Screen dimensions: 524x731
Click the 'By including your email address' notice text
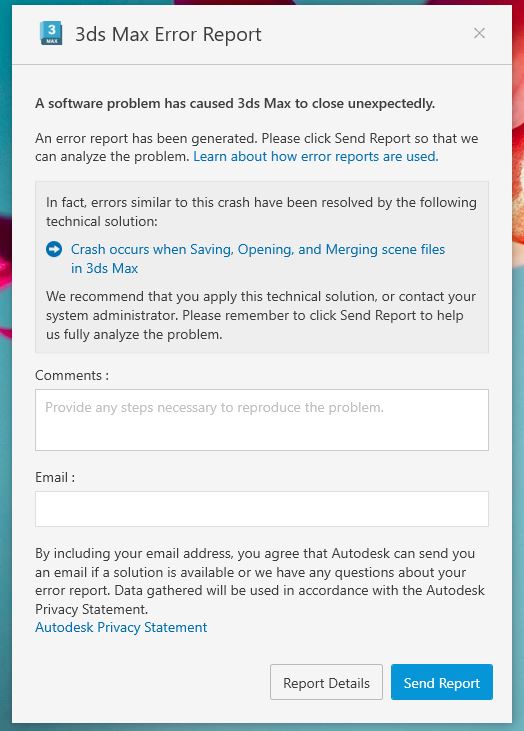point(260,581)
